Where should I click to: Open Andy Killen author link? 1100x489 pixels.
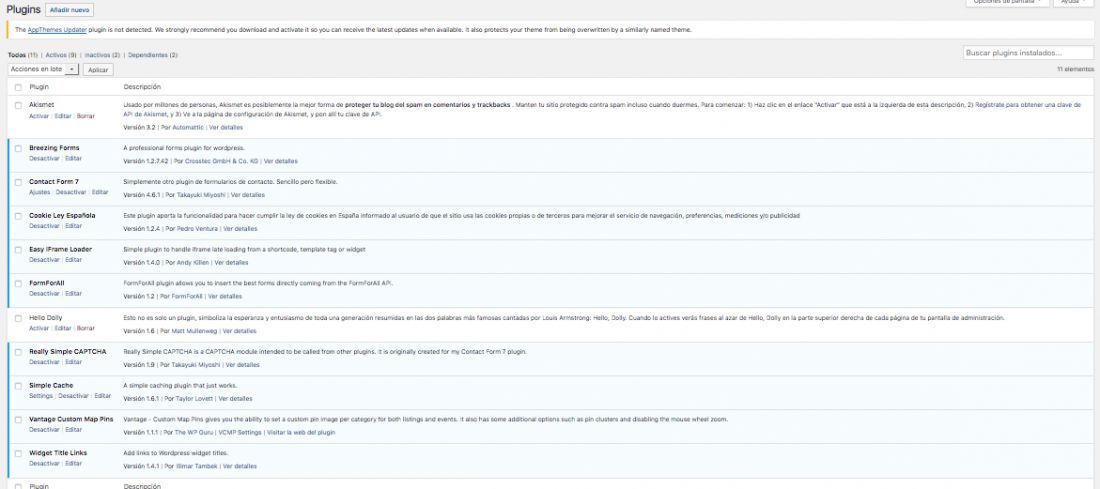(192, 262)
